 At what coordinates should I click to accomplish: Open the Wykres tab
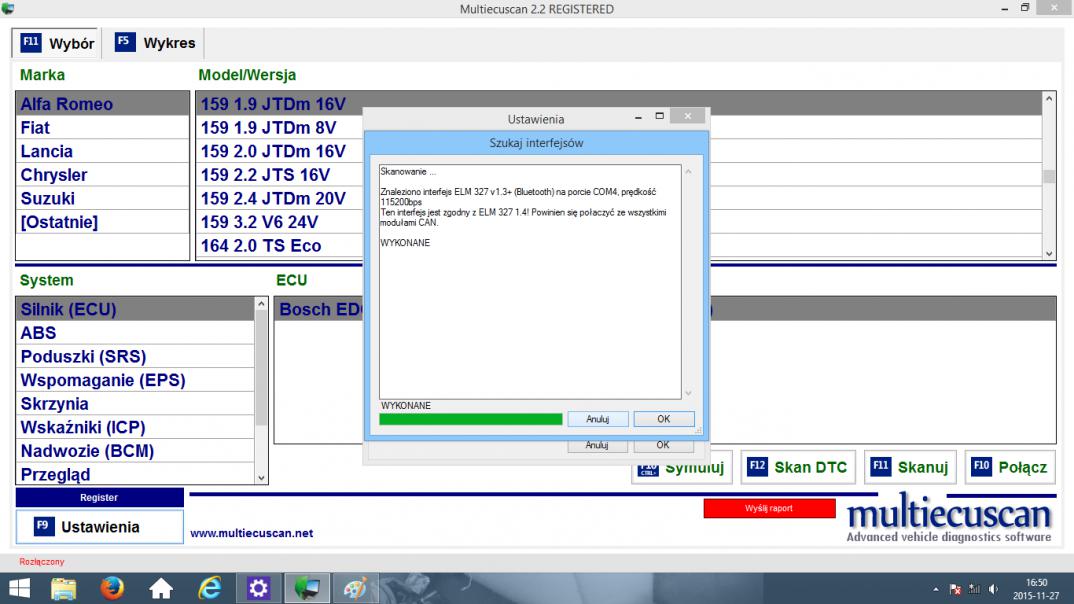coord(155,43)
